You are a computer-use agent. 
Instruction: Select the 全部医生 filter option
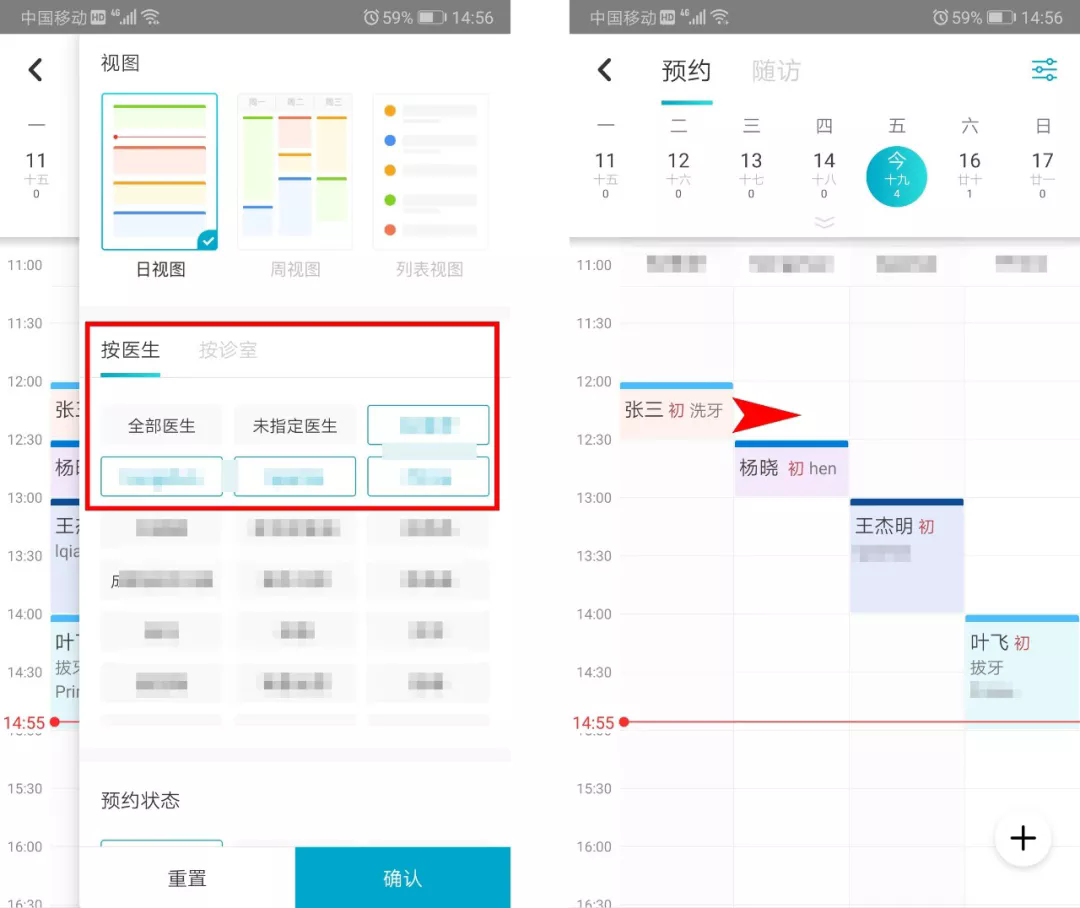point(161,426)
